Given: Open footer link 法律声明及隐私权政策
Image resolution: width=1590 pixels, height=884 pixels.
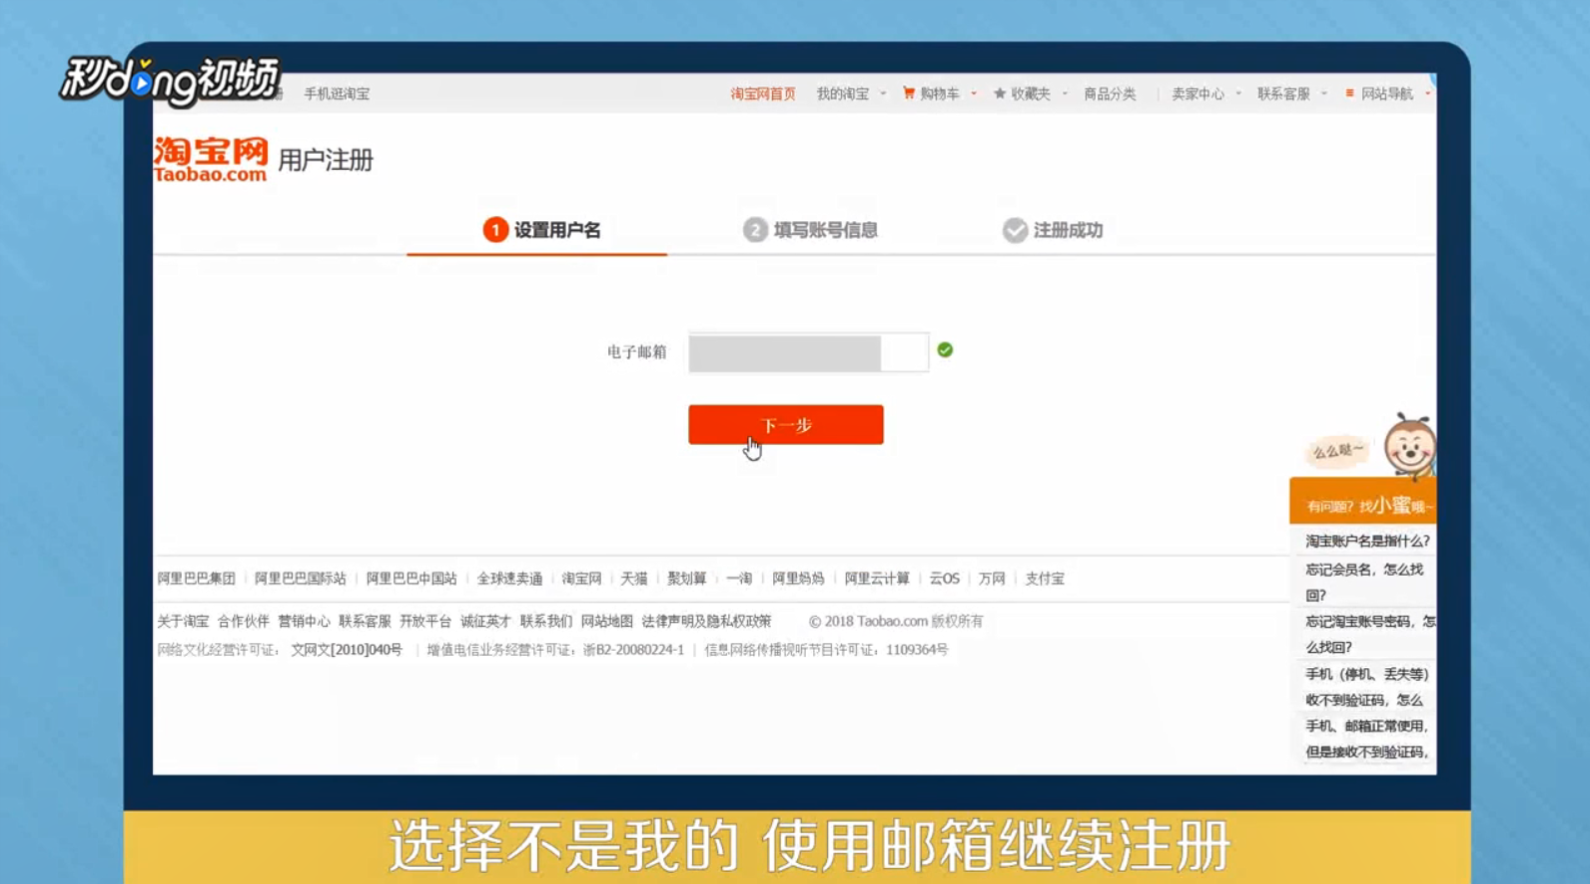Looking at the screenshot, I should coord(706,622).
